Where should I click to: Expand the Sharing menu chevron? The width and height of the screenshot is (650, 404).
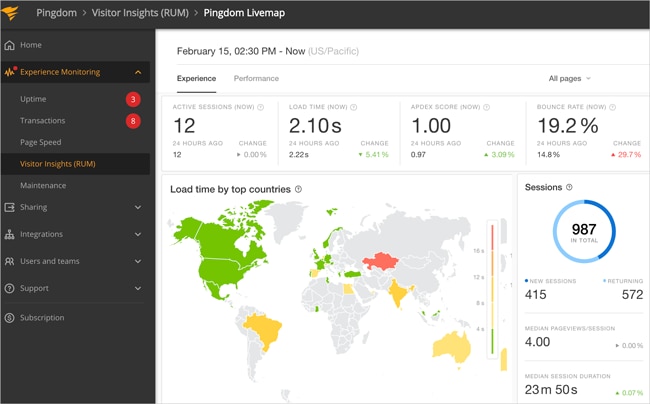tap(138, 207)
